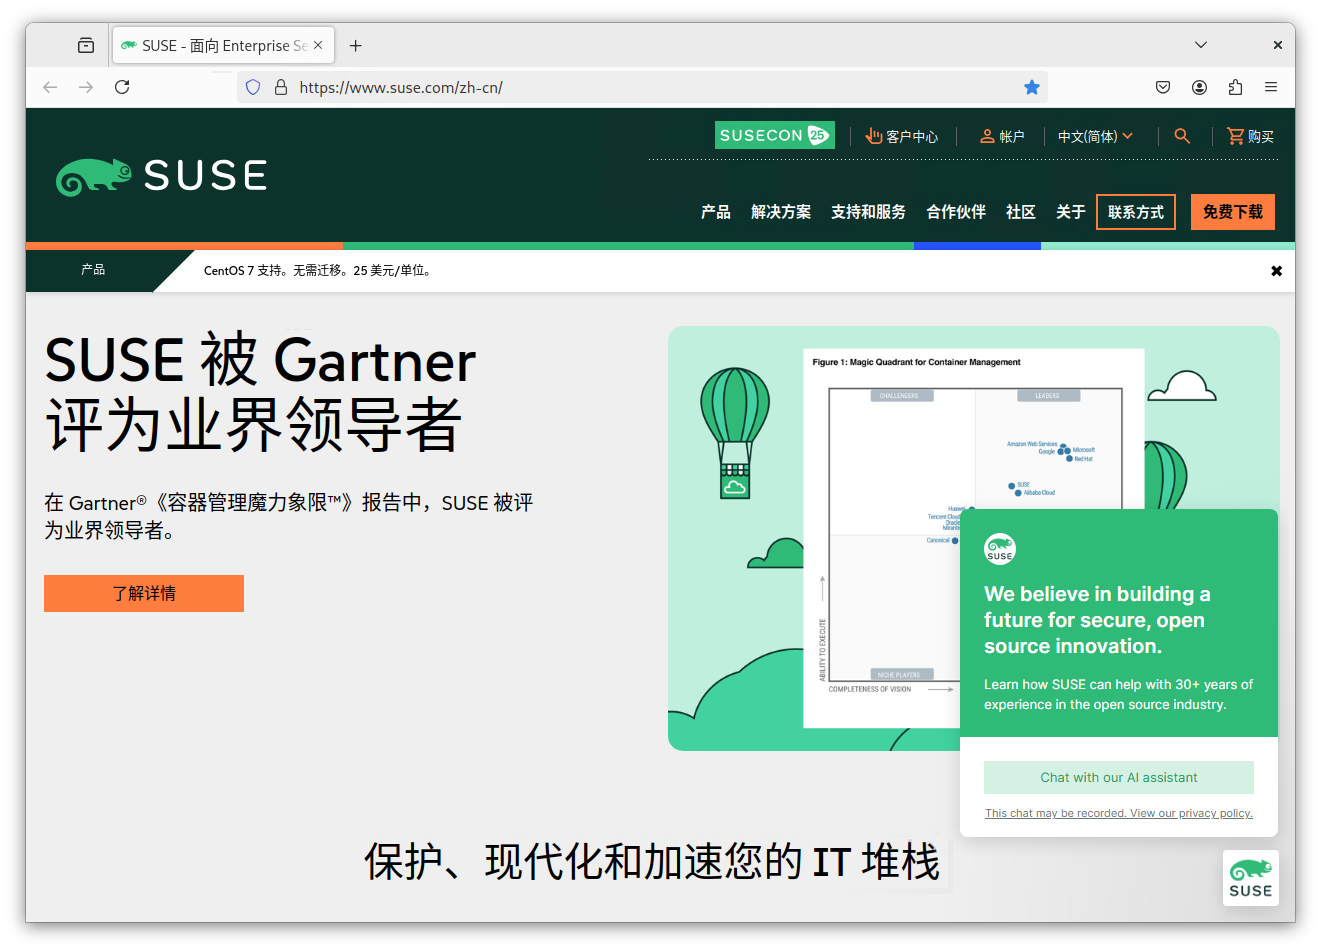Open a new tab with plus button
This screenshot has height=951, width=1321.
(355, 45)
